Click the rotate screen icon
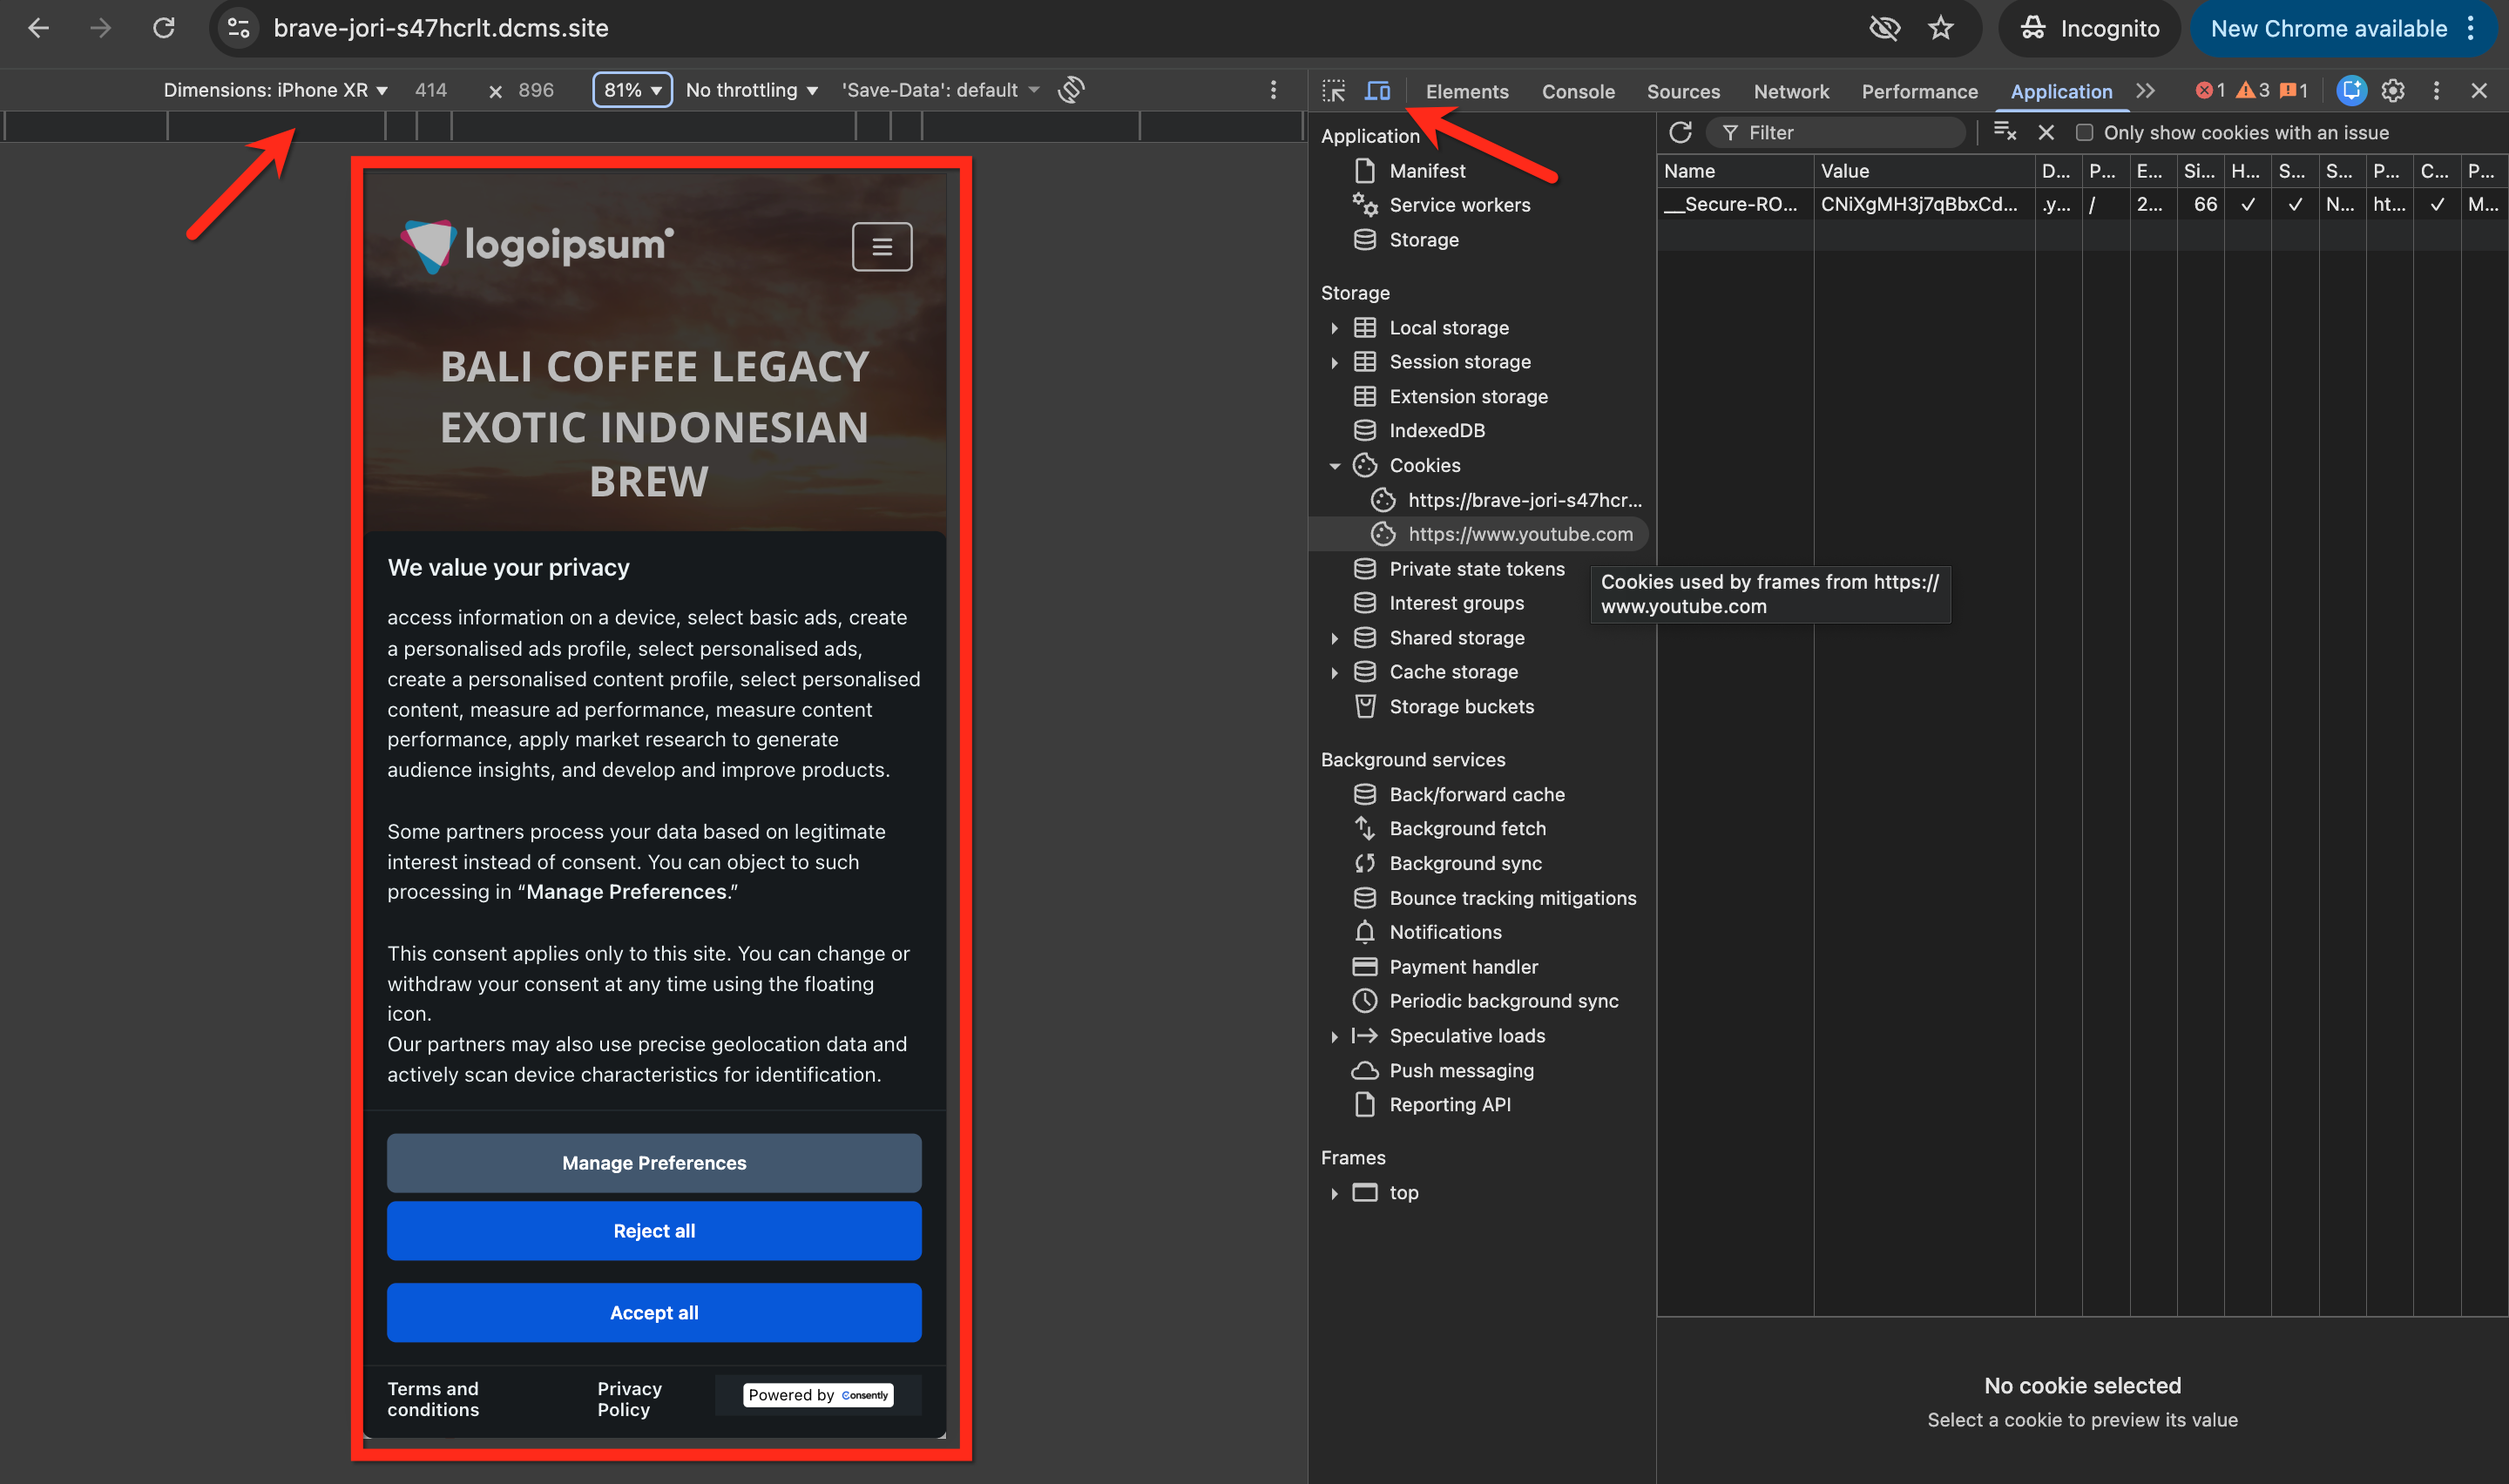Image resolution: width=2509 pixels, height=1484 pixels. coord(1071,90)
